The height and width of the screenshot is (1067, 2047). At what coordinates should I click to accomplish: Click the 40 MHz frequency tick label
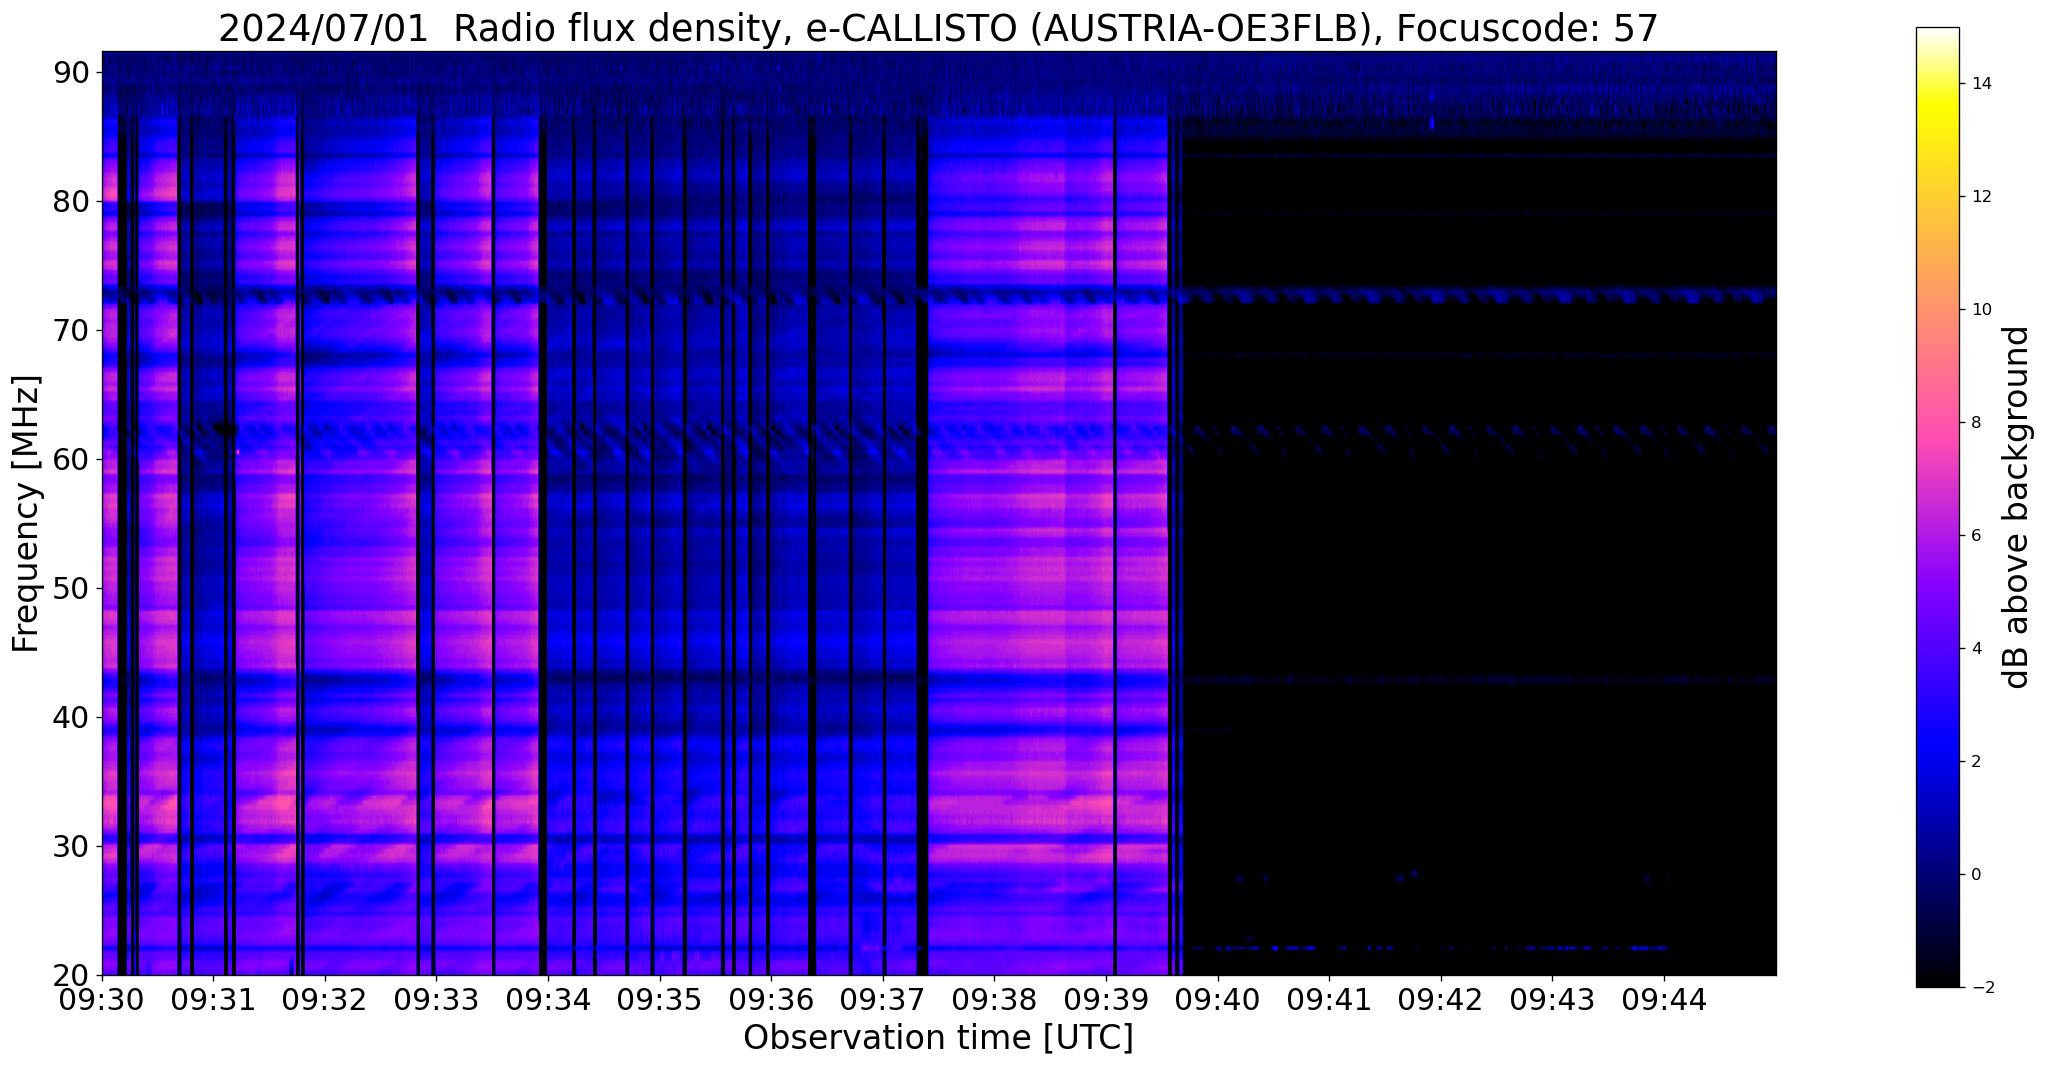73,718
